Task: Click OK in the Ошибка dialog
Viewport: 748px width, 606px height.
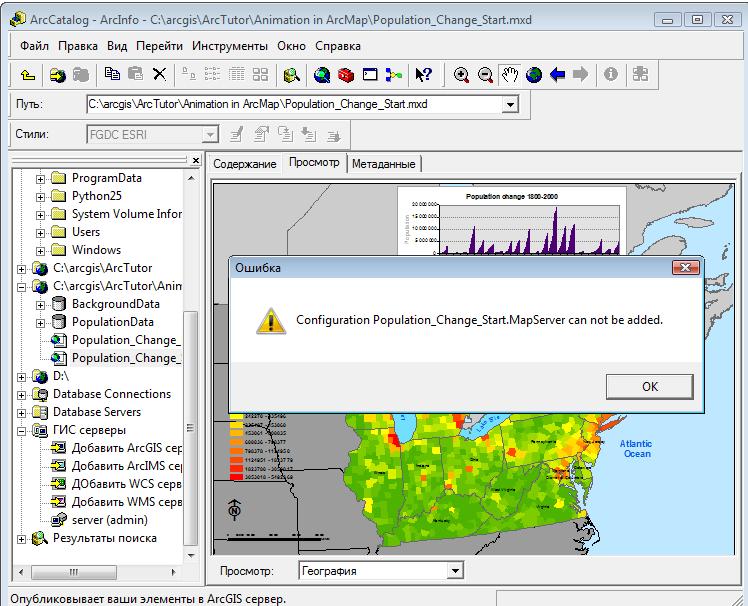Action: [x=650, y=387]
